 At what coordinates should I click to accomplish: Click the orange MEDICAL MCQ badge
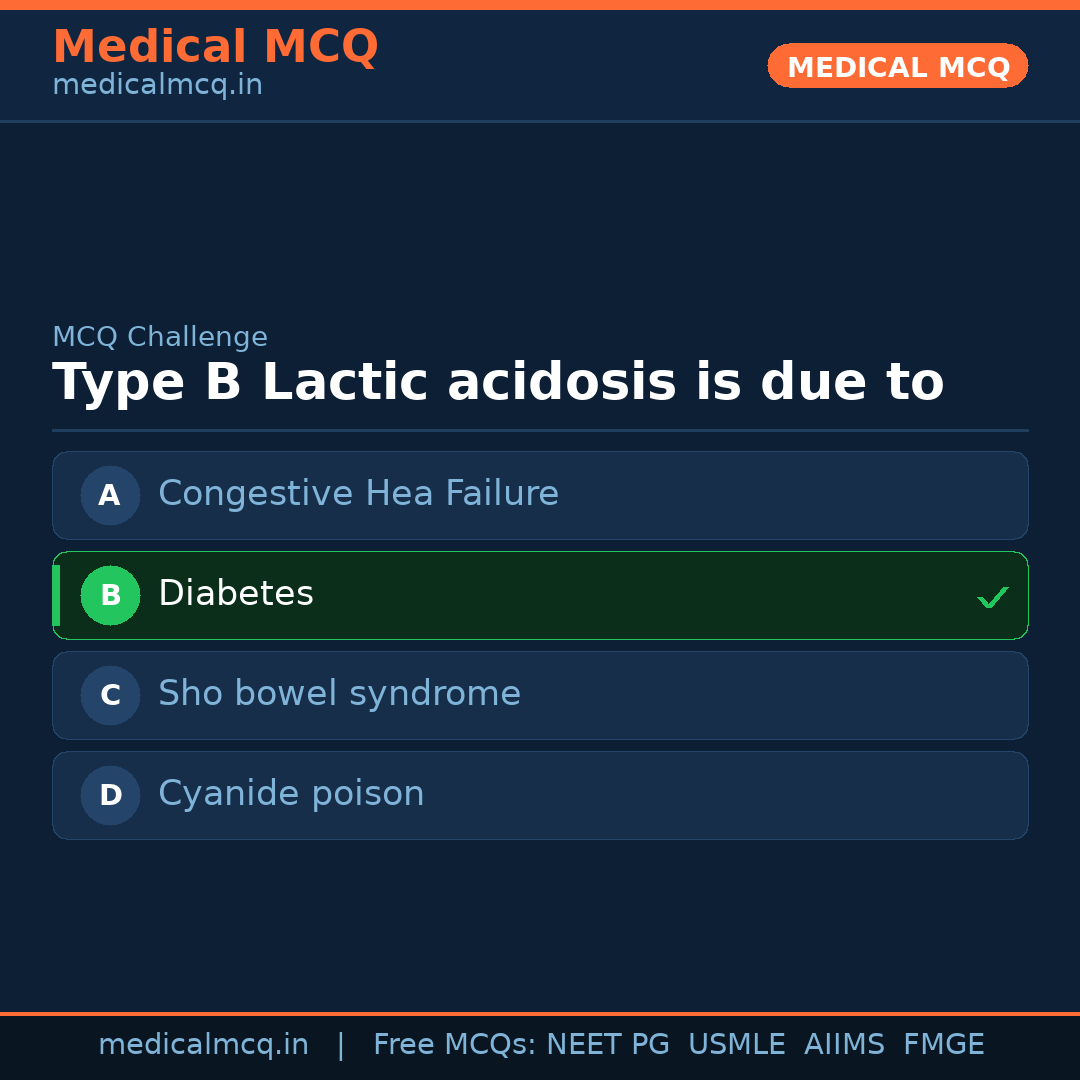[x=897, y=66]
